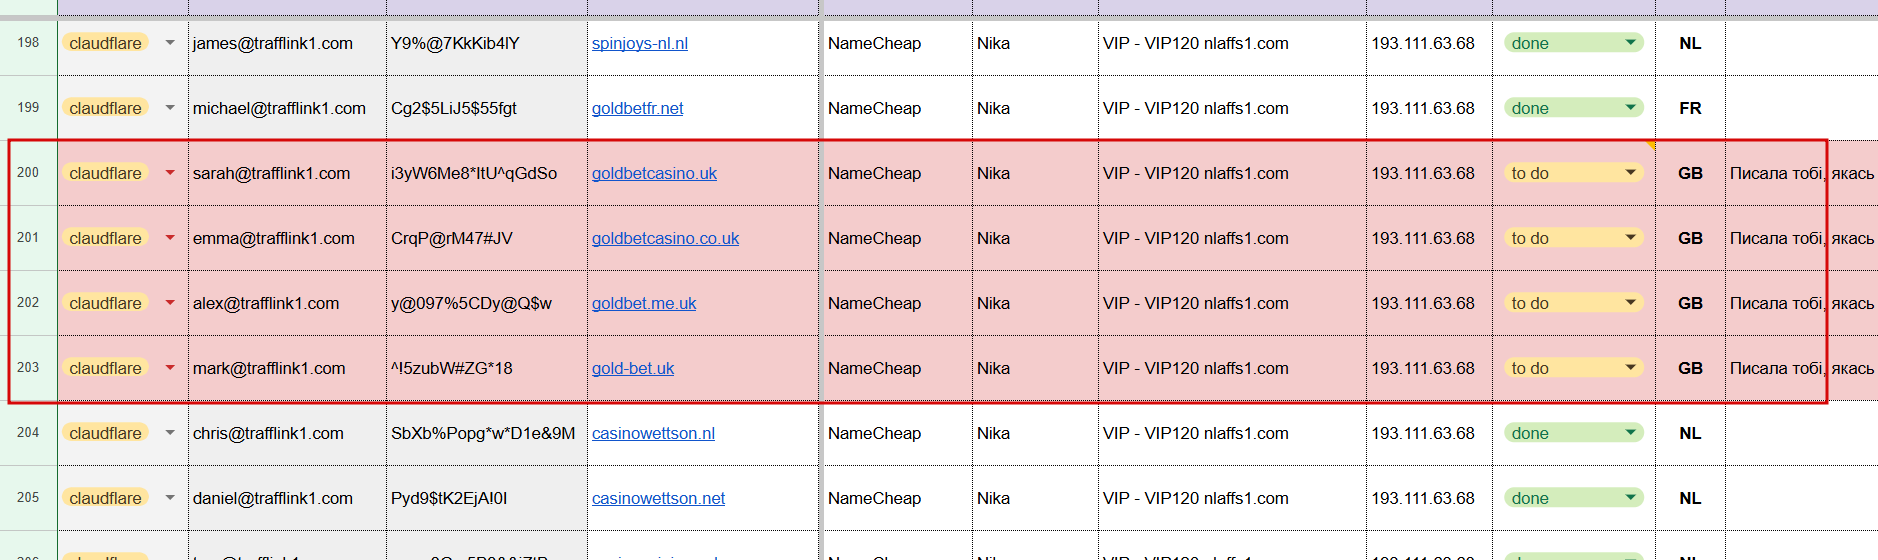The image size is (1878, 560).
Task: Select cell with sarah@trafflink1.com
Action: [287, 173]
